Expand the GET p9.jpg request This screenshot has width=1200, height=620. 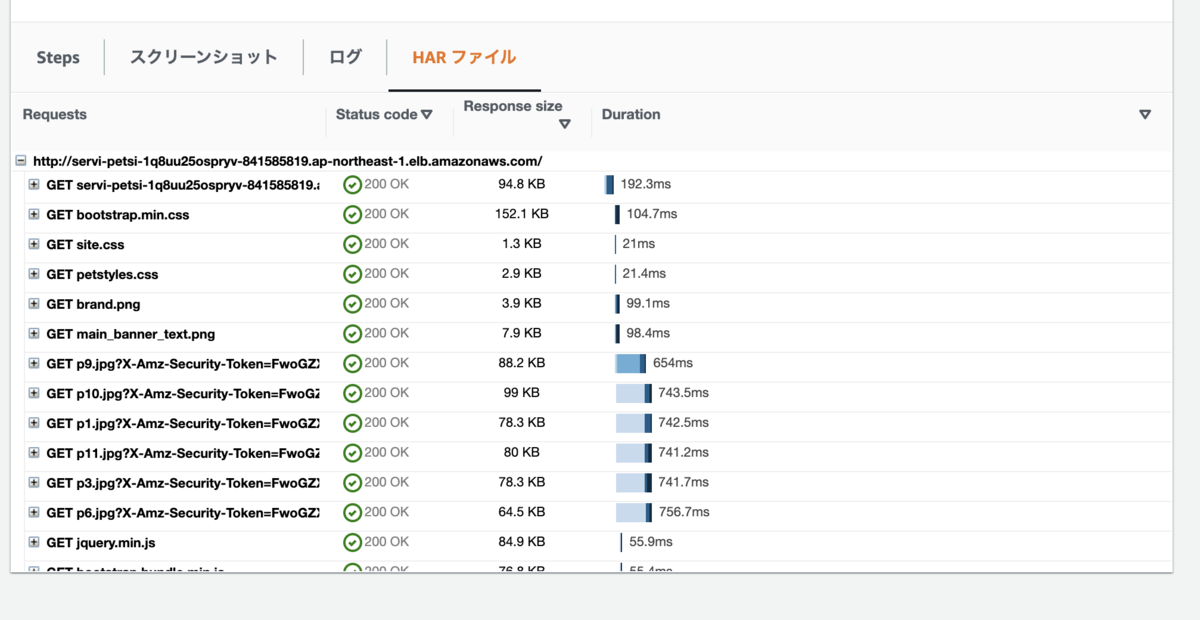pyautogui.click(x=34, y=364)
